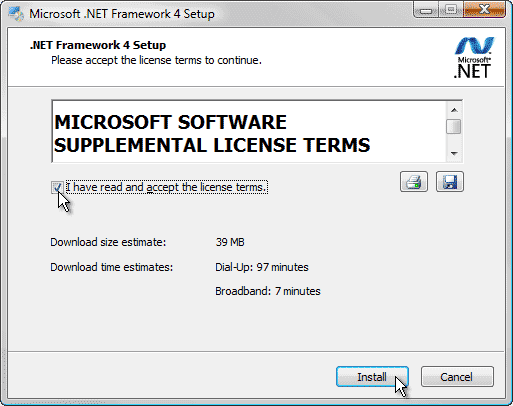Click the '.NET Framework 4 Setup' header text
The image size is (513, 406).
click(98, 45)
